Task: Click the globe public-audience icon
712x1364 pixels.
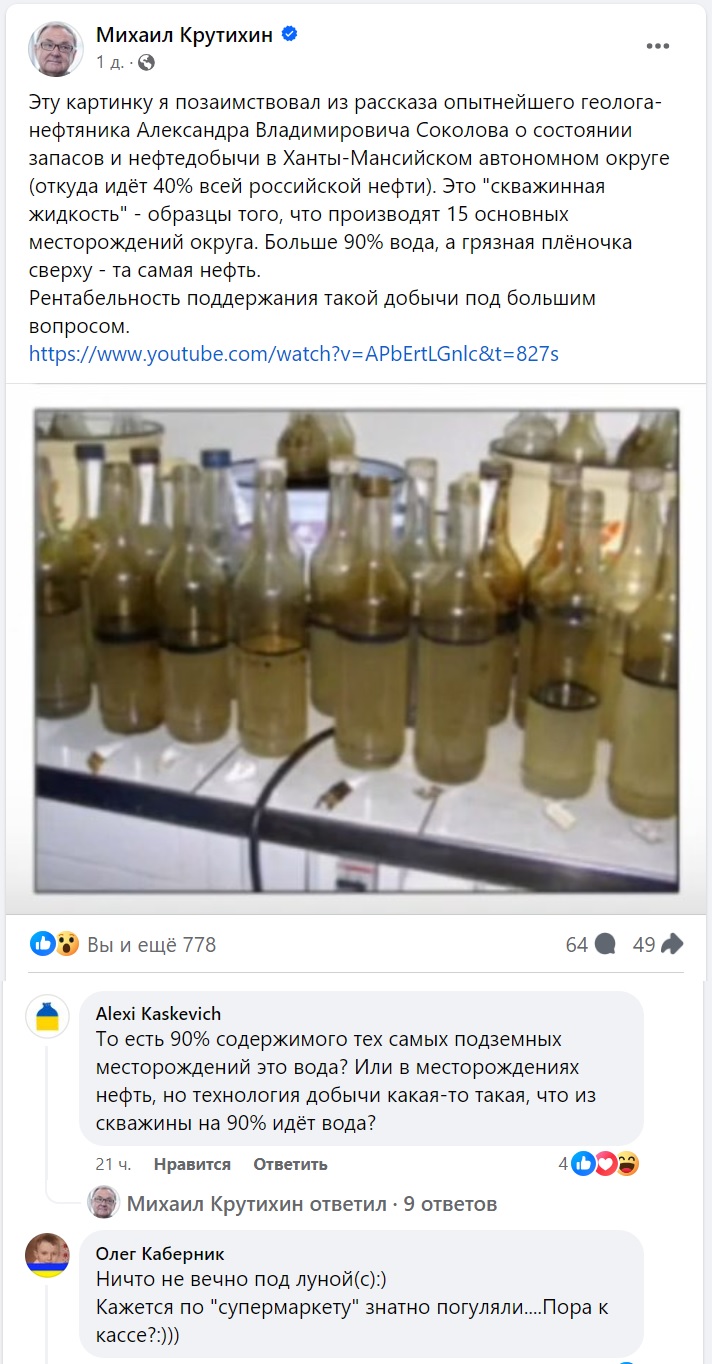Action: 146,63
